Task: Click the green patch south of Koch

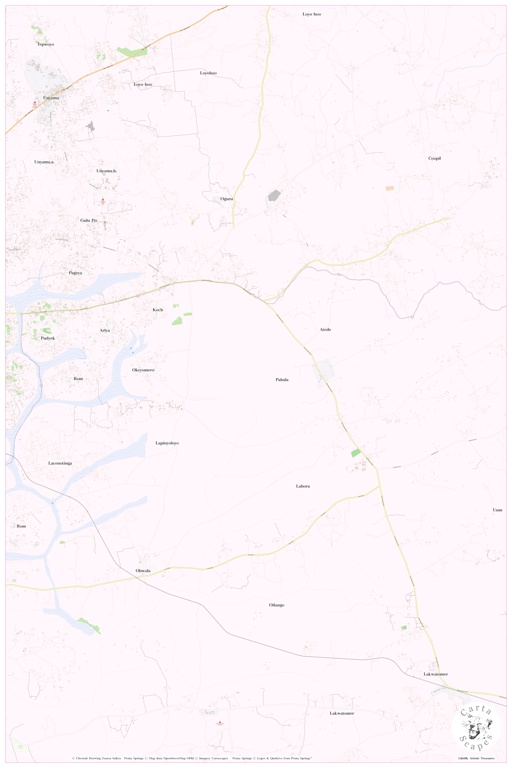Action: [177, 321]
